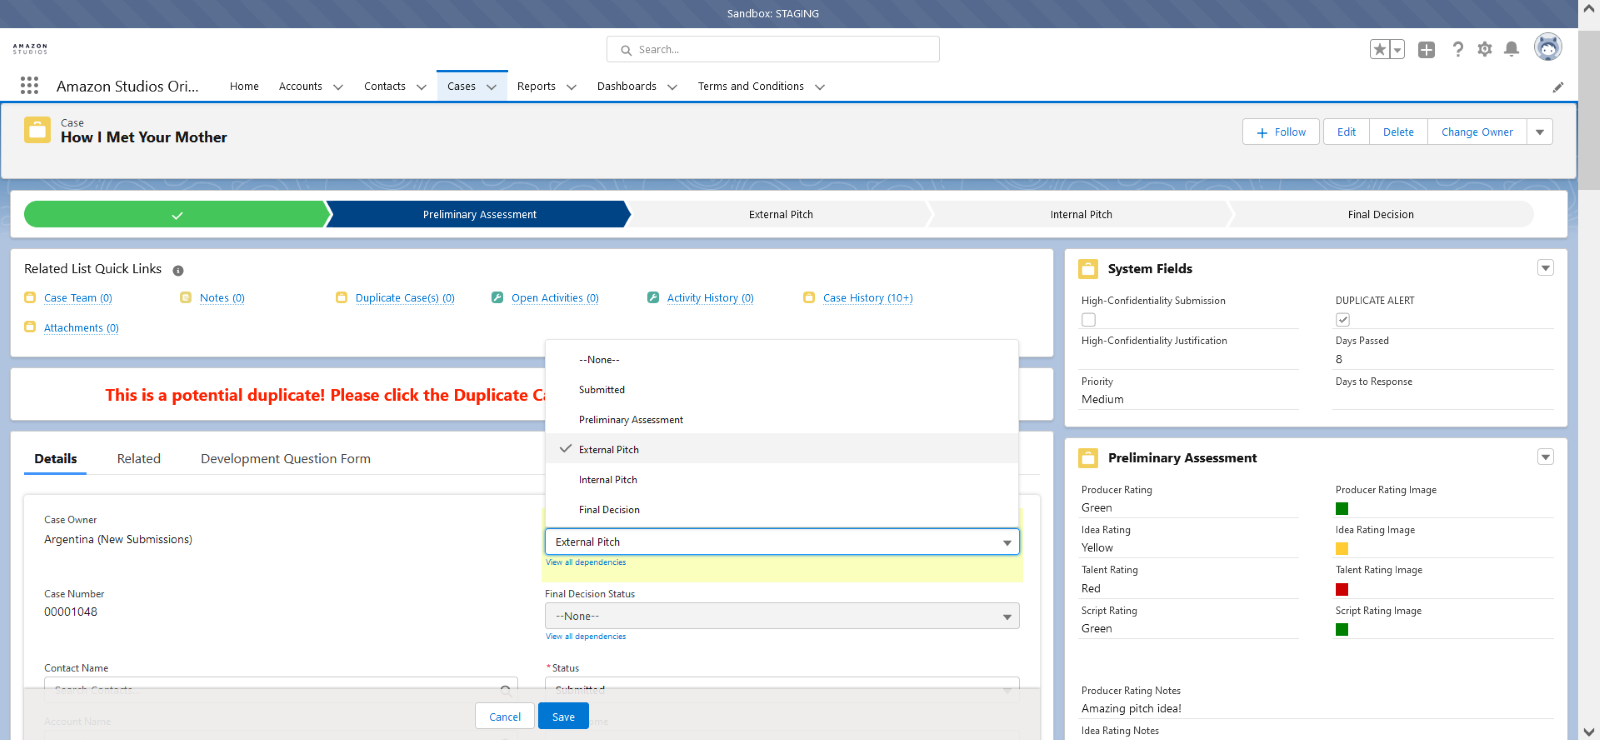Open the Favorites list dropdown arrow
Viewport: 1600px width, 740px height.
pyautogui.click(x=1398, y=49)
